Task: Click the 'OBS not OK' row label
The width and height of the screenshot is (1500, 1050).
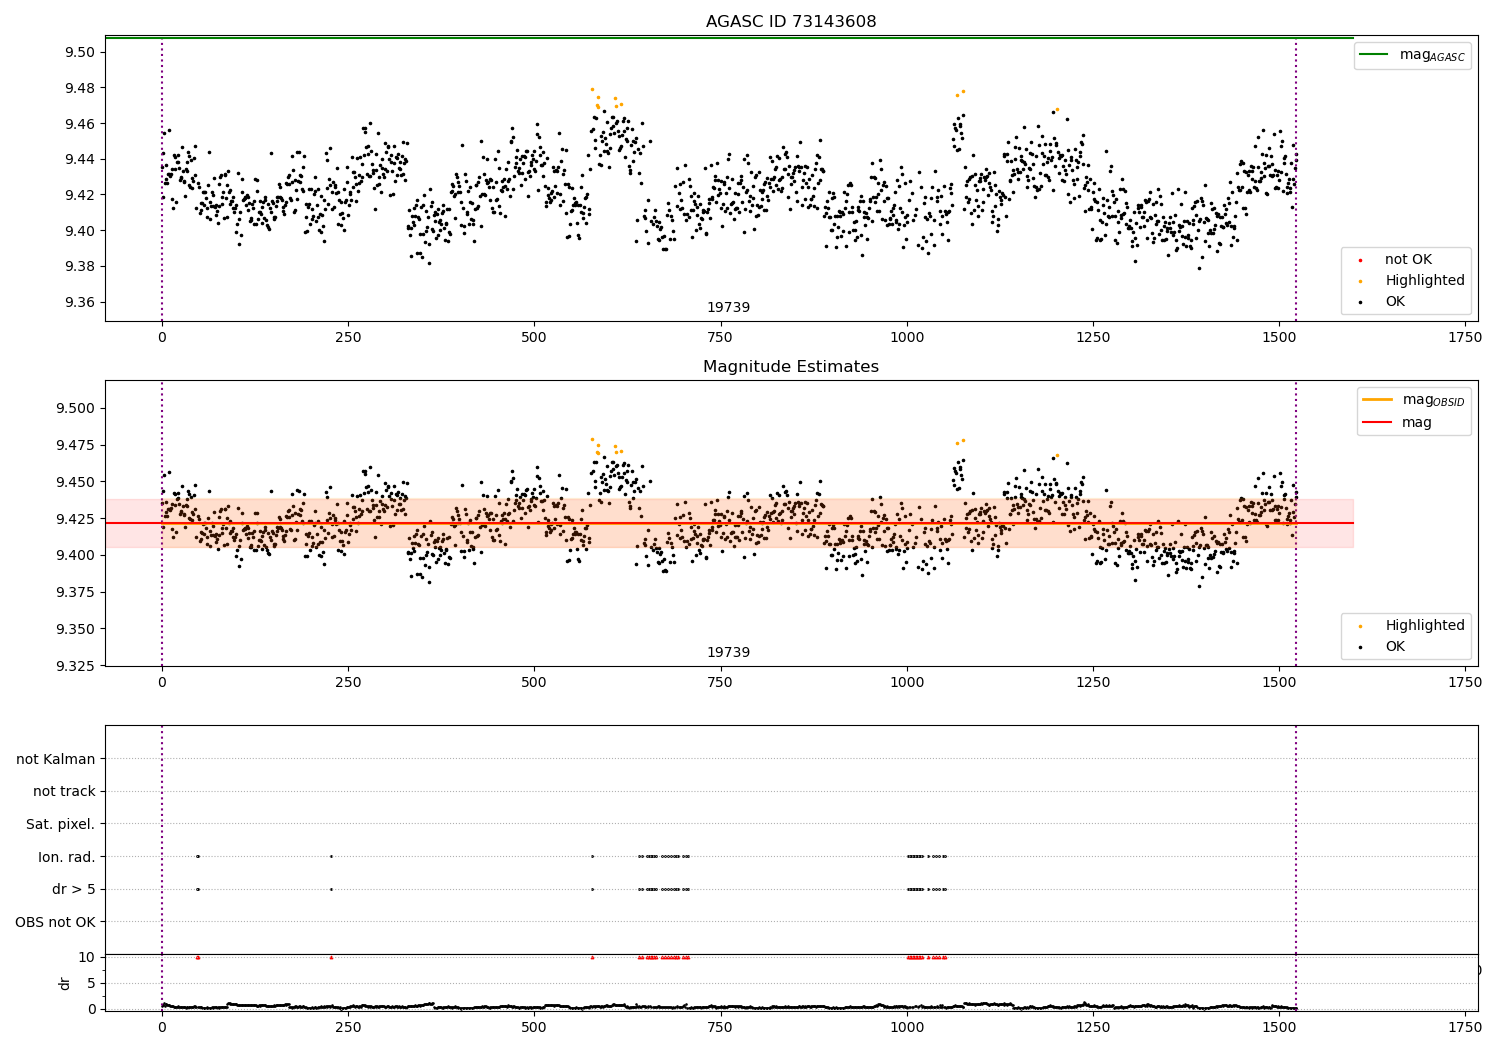Action: point(55,922)
